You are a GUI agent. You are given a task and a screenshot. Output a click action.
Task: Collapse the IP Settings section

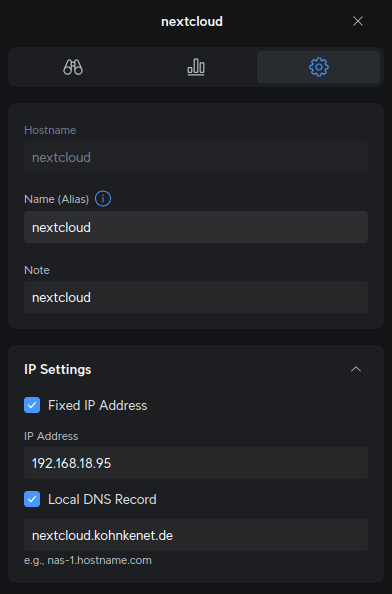[x=356, y=369]
